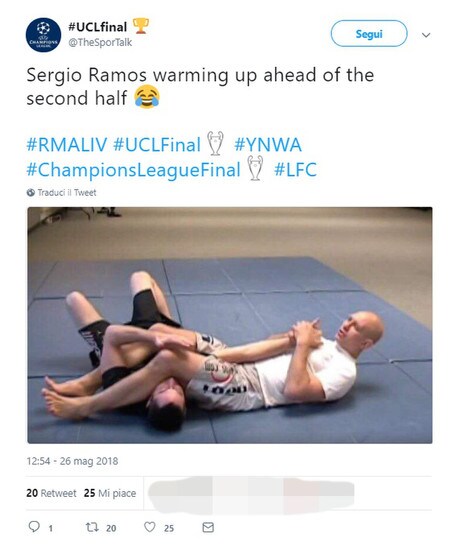
Task: Click Traduci il Tweet translate link
Action: click(x=67, y=192)
